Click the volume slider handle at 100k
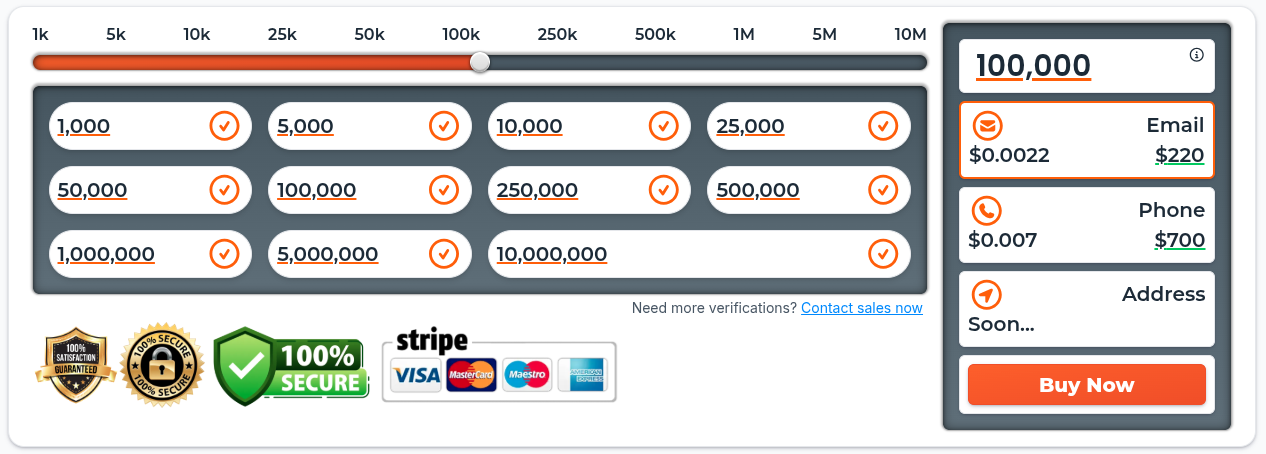The width and height of the screenshot is (1266, 454). point(480,62)
